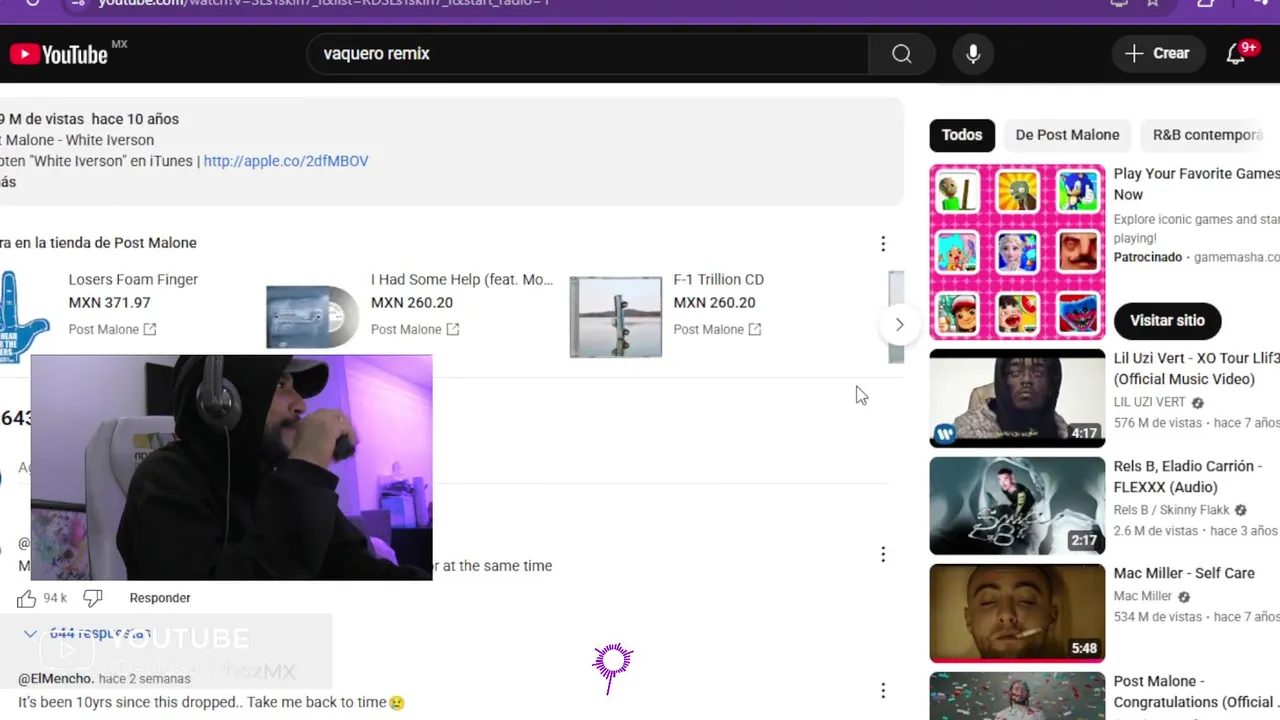Screen dimensions: 1280x720
Task: Open the Mac Miller channel name
Action: [1143, 597]
